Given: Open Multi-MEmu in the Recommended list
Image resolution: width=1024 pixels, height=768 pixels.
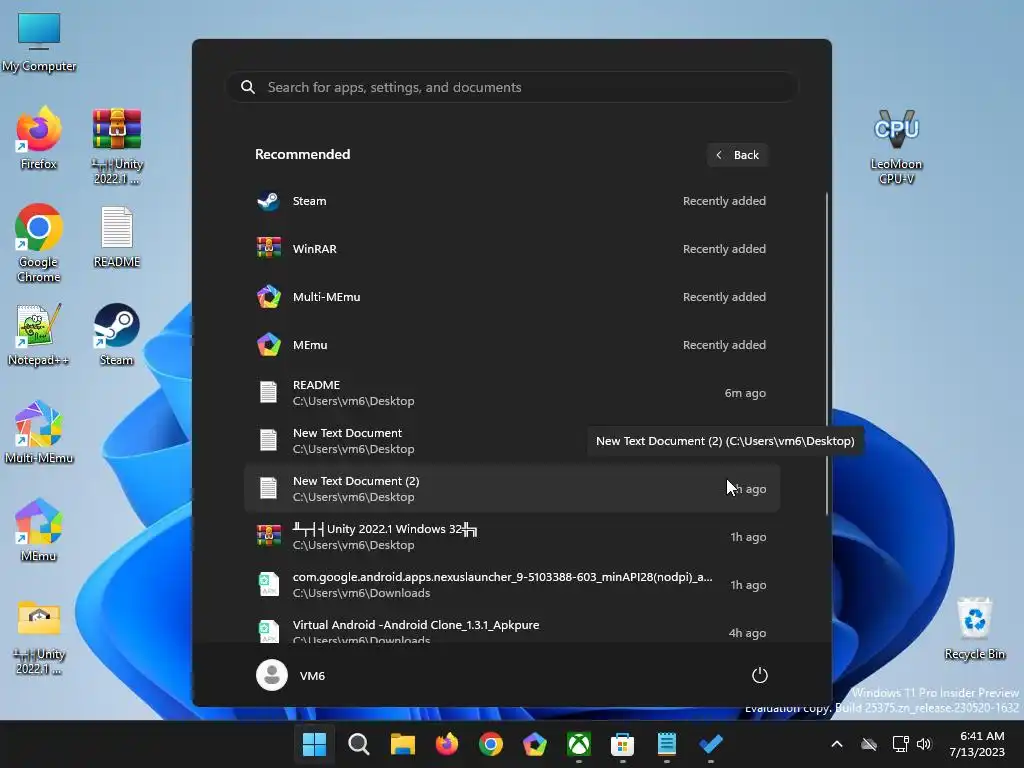Looking at the screenshot, I should pyautogui.click(x=511, y=297).
